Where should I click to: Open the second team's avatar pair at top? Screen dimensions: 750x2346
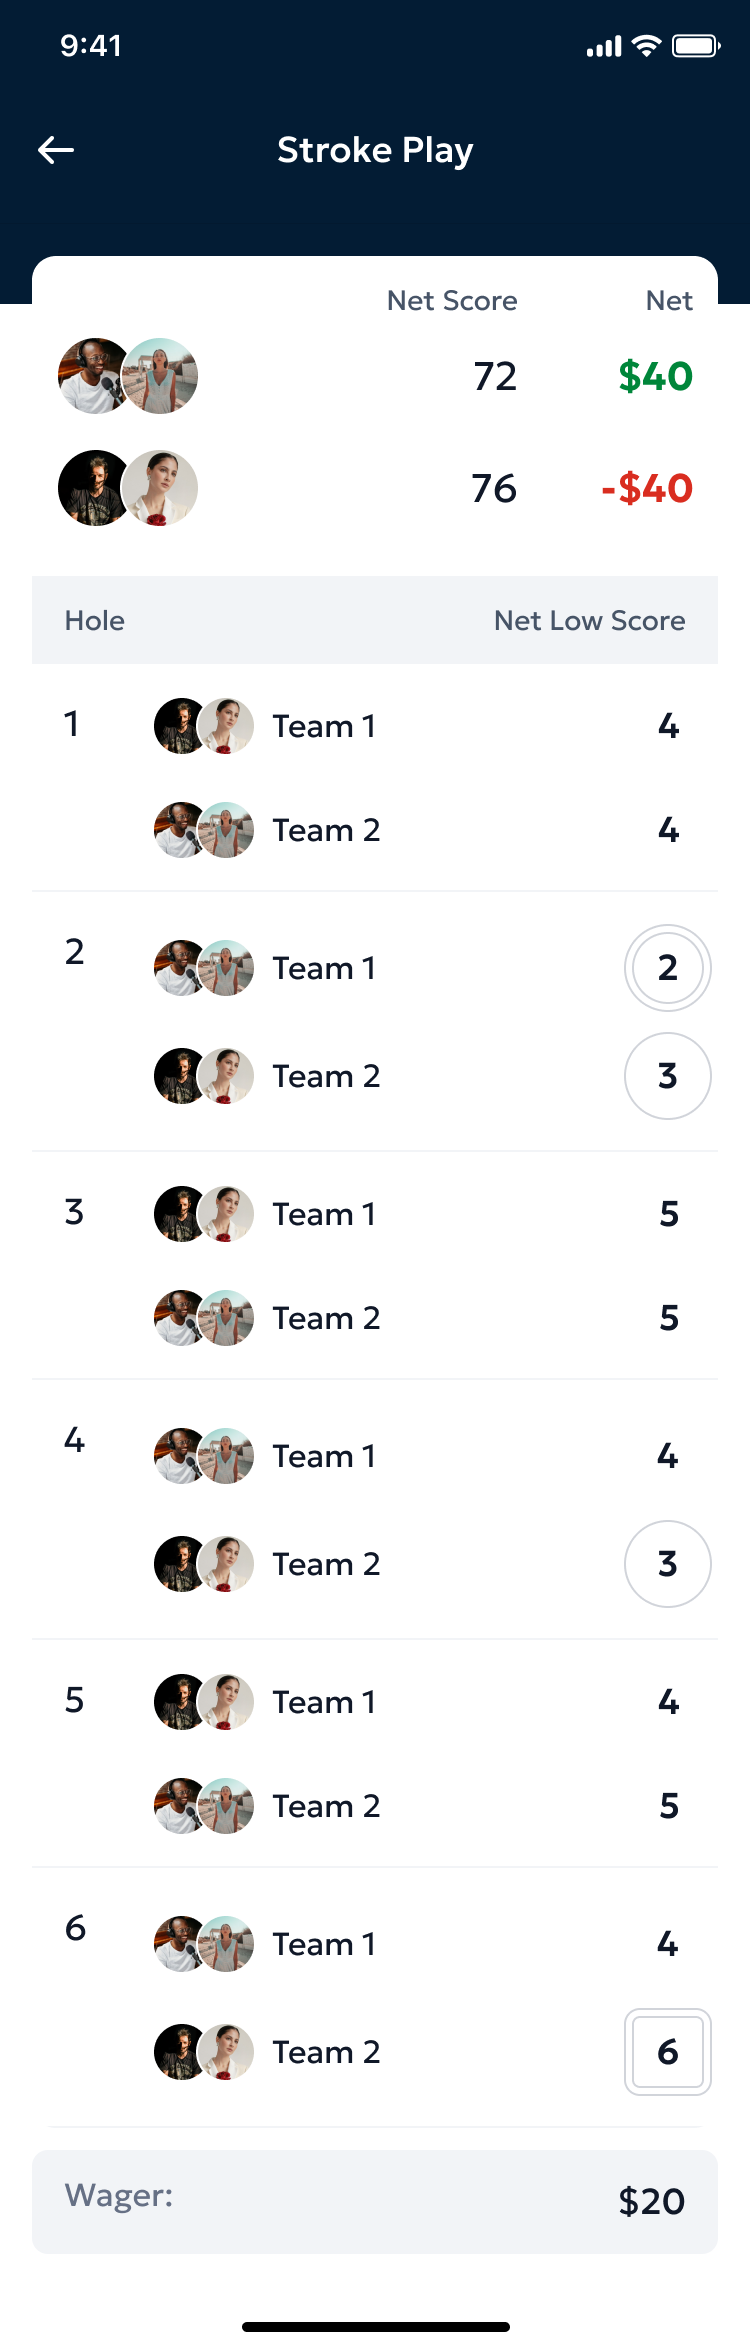pyautogui.click(x=126, y=488)
